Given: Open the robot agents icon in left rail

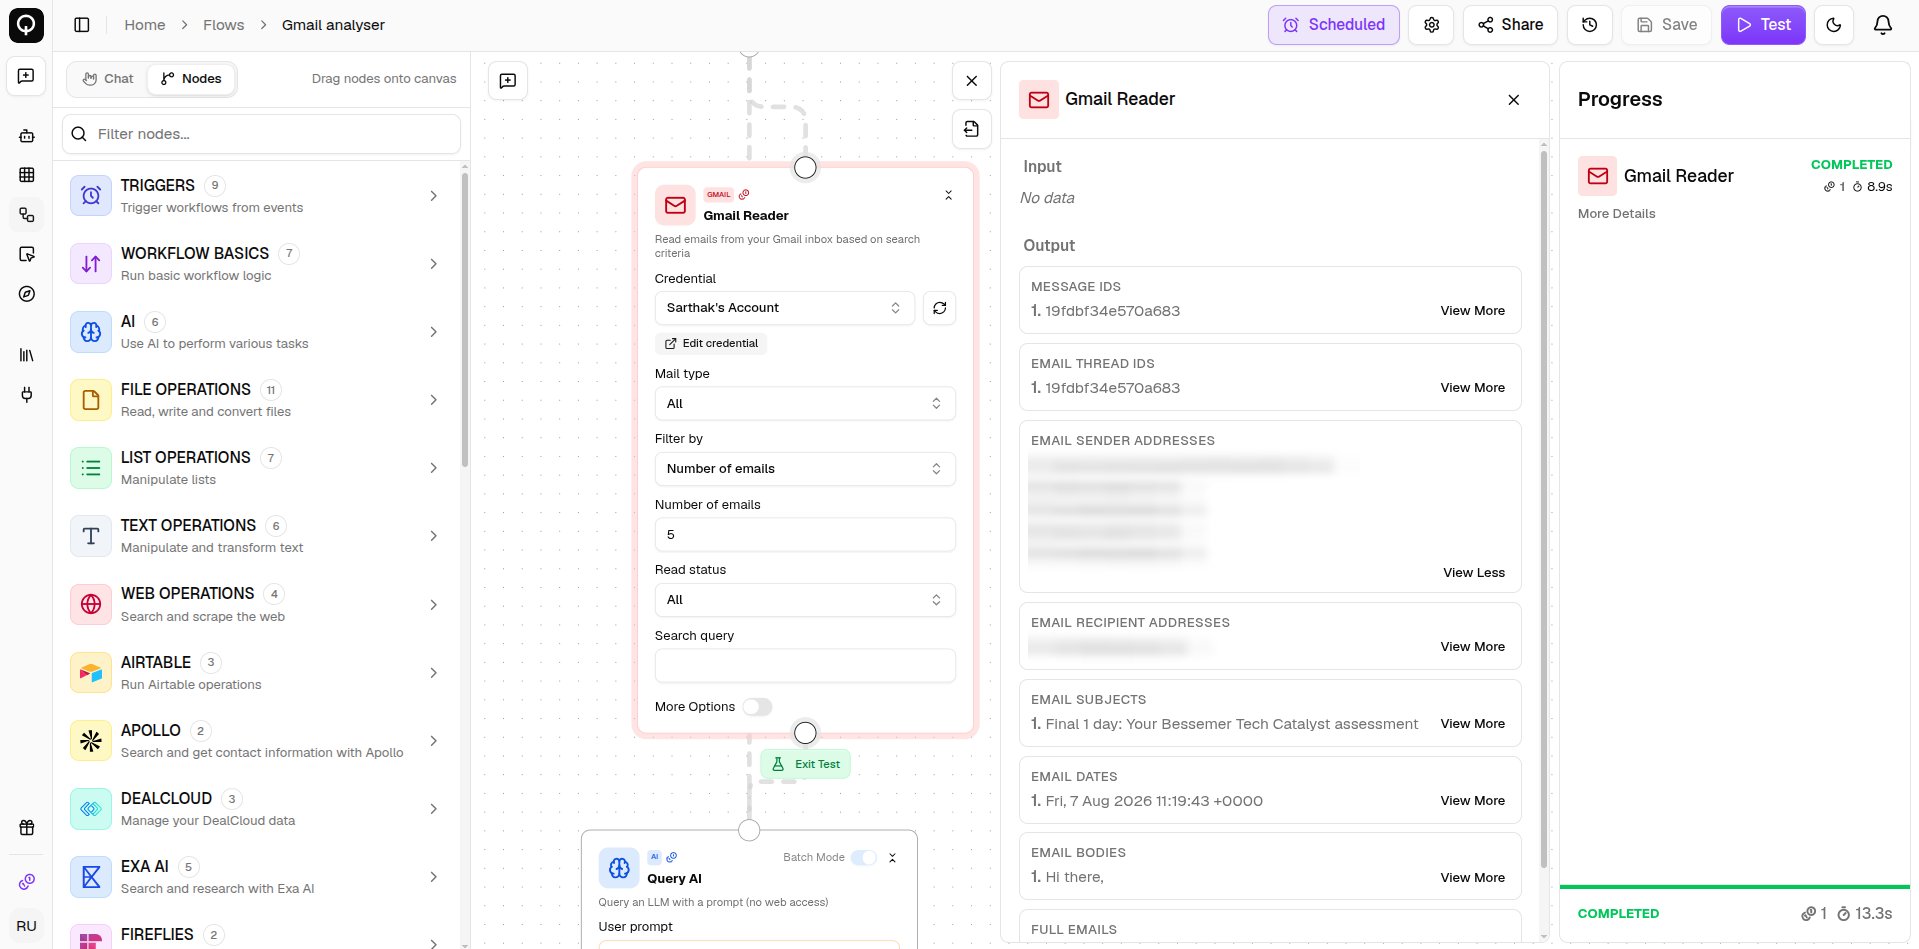Looking at the screenshot, I should [x=27, y=136].
